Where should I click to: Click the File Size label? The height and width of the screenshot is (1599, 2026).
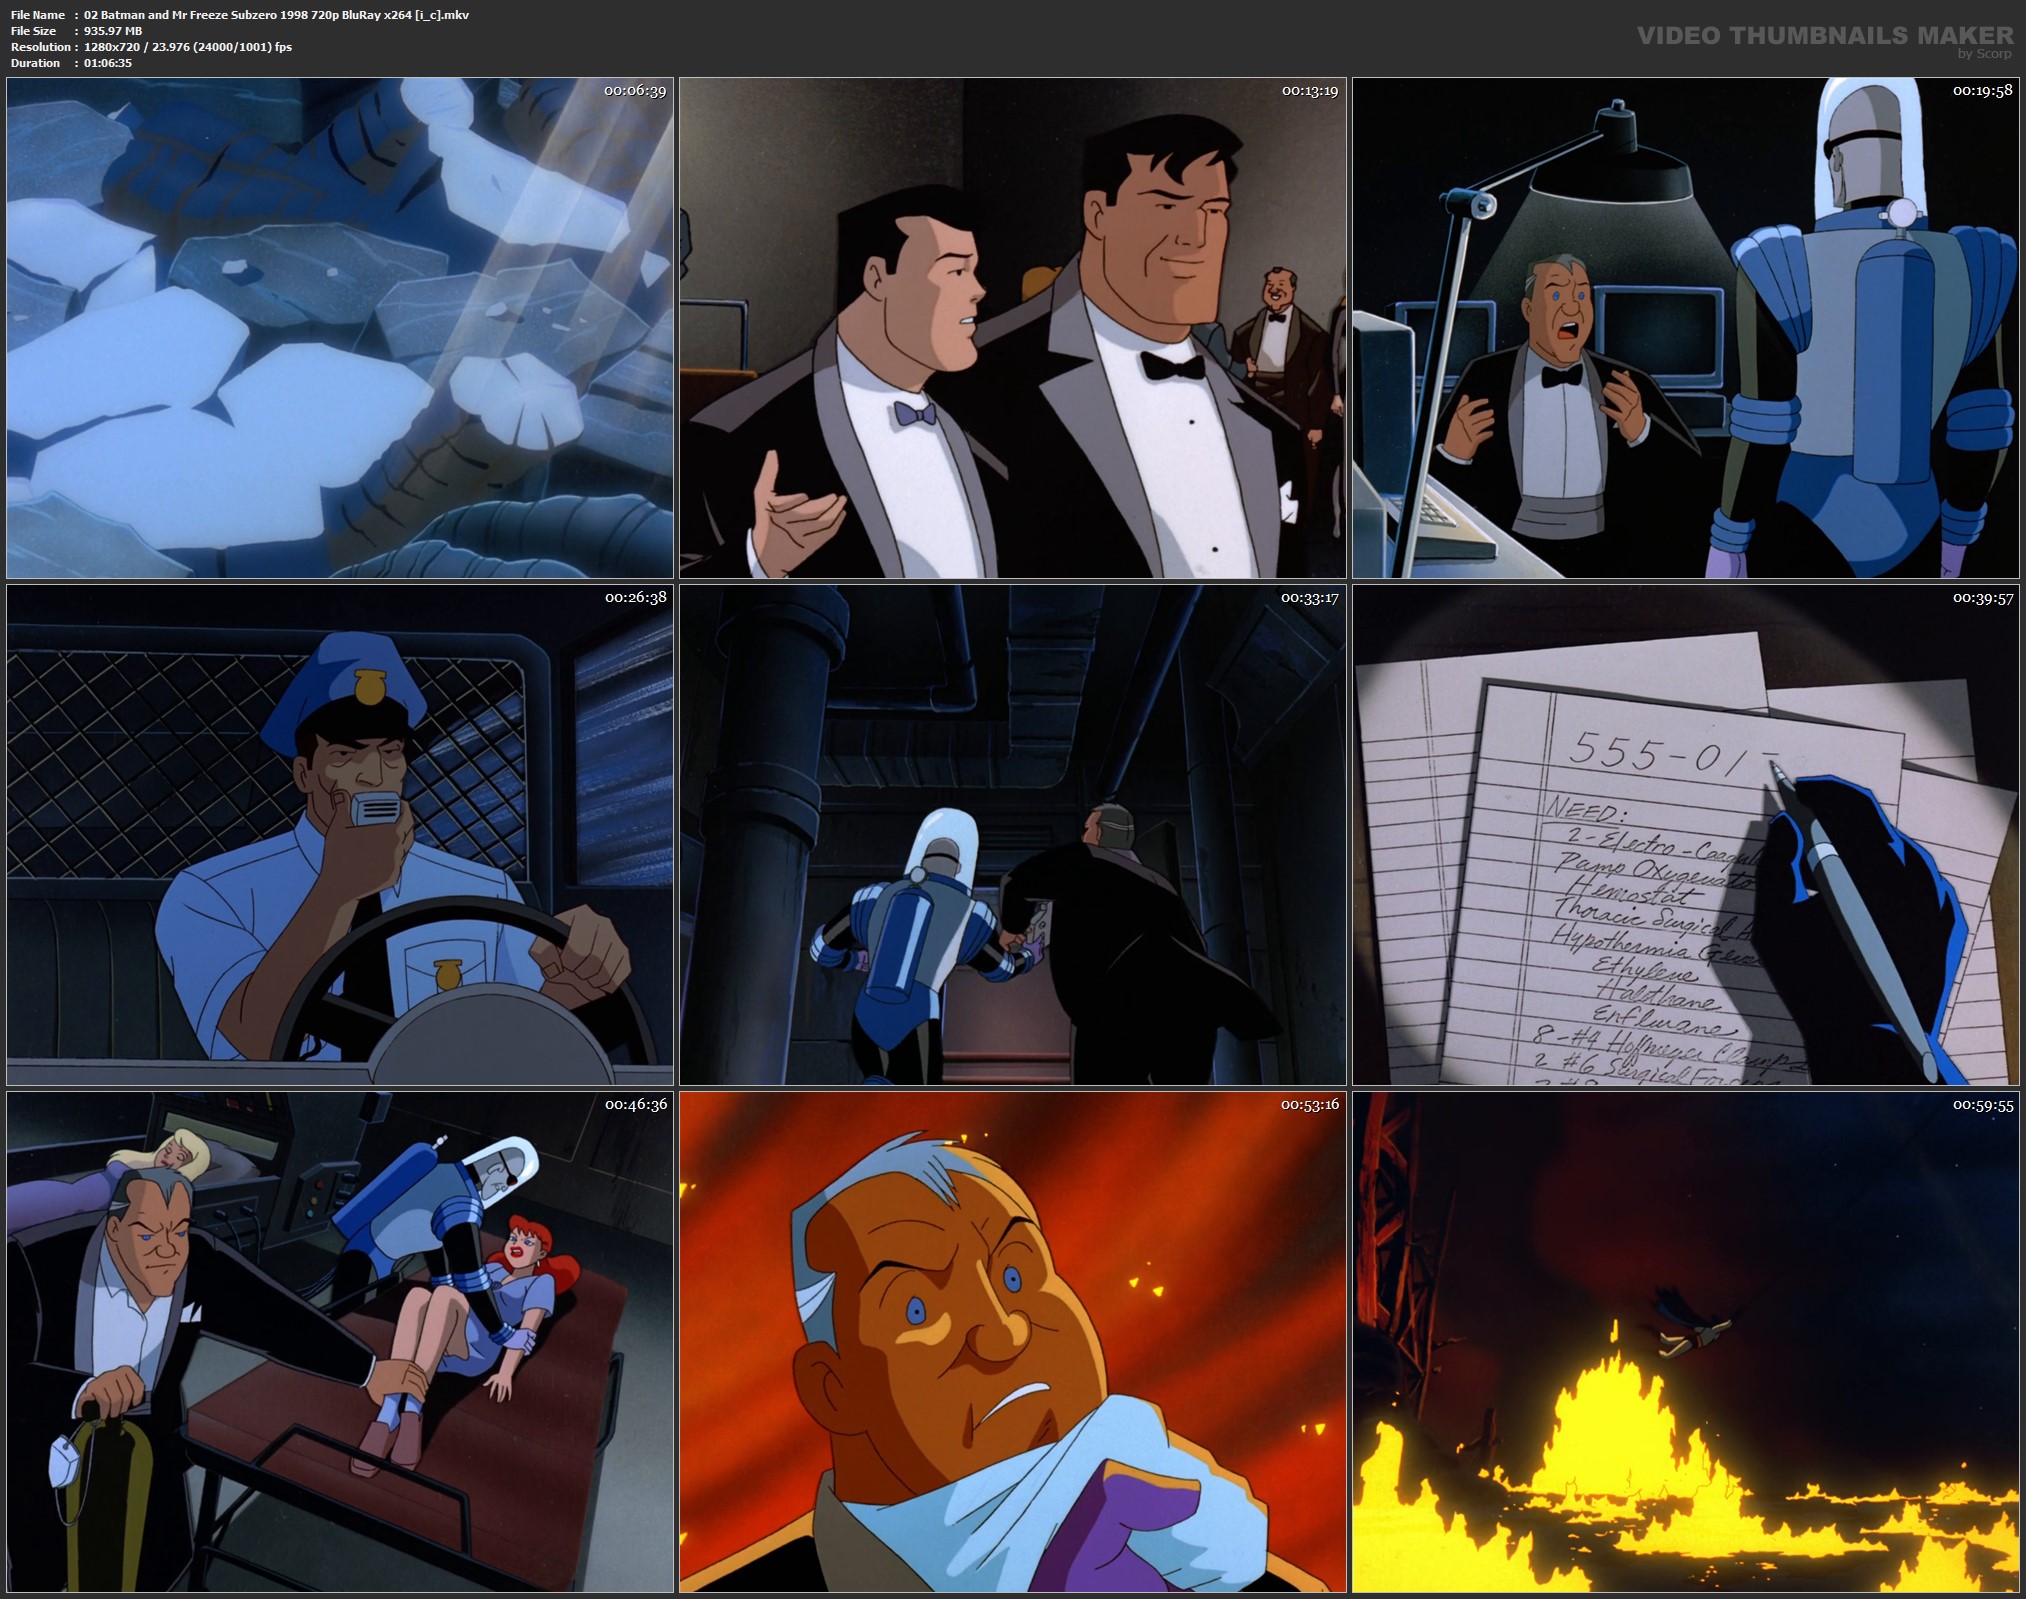[x=34, y=31]
